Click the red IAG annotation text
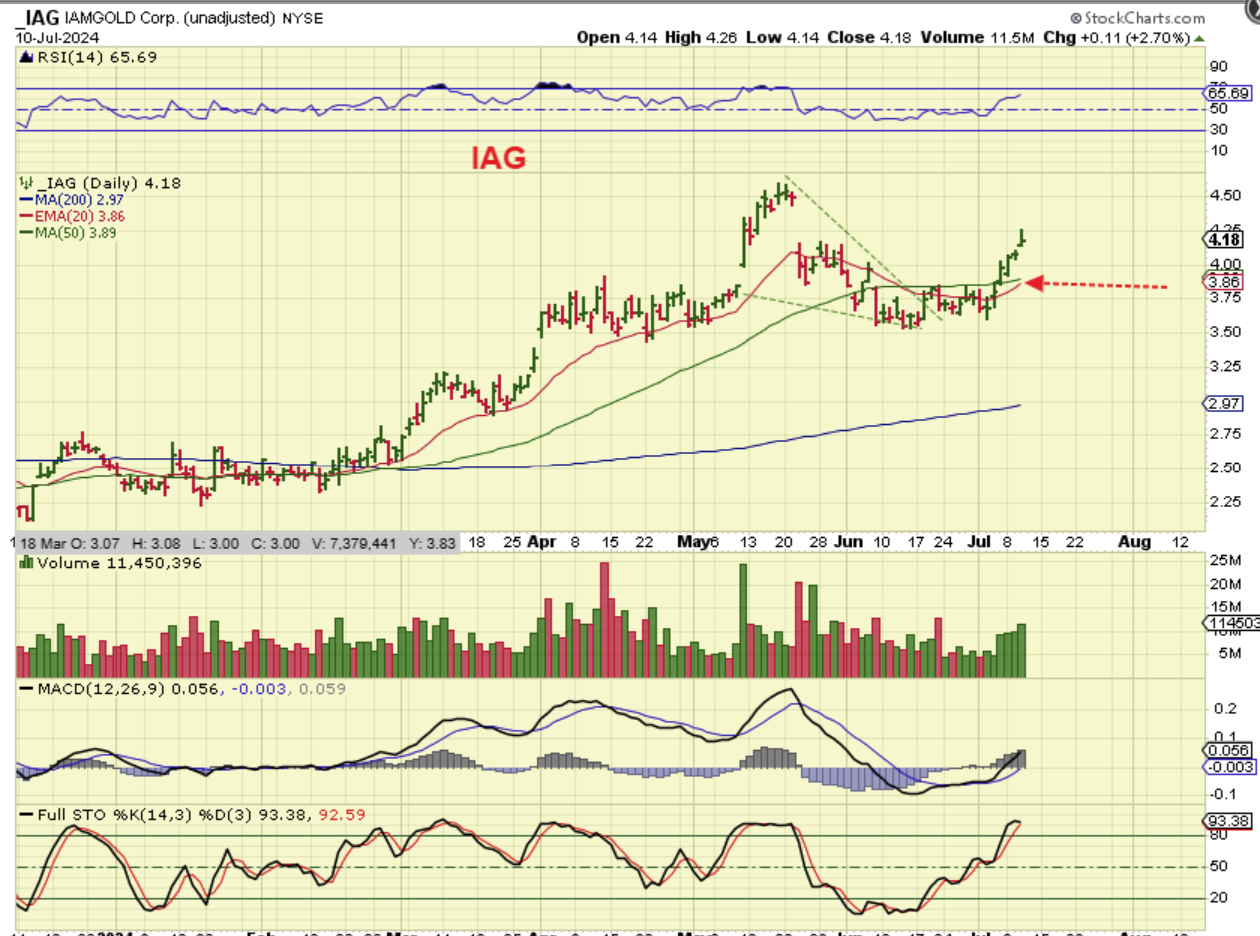The image size is (1260, 936). (498, 157)
